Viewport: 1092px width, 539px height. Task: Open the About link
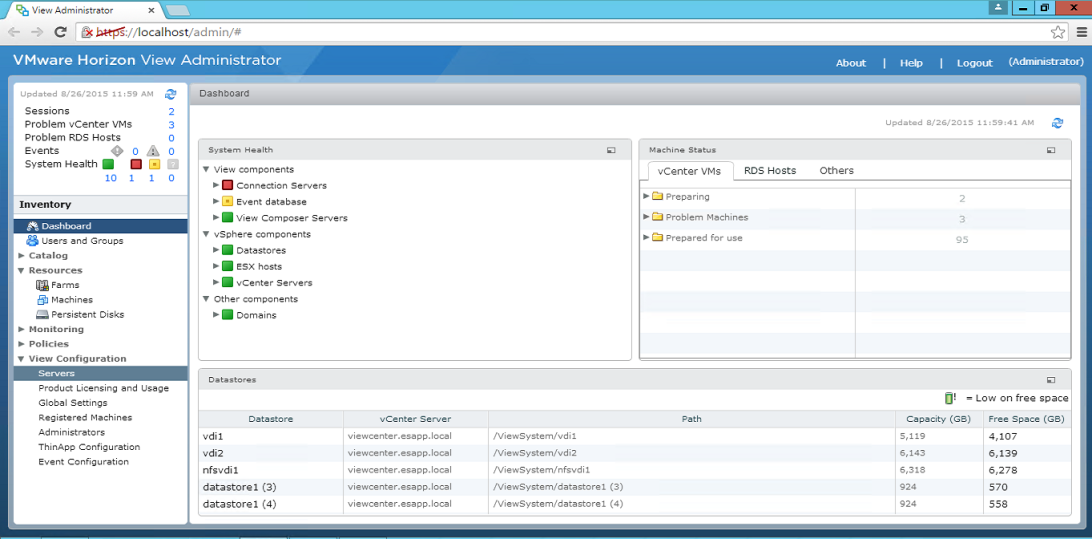850,63
